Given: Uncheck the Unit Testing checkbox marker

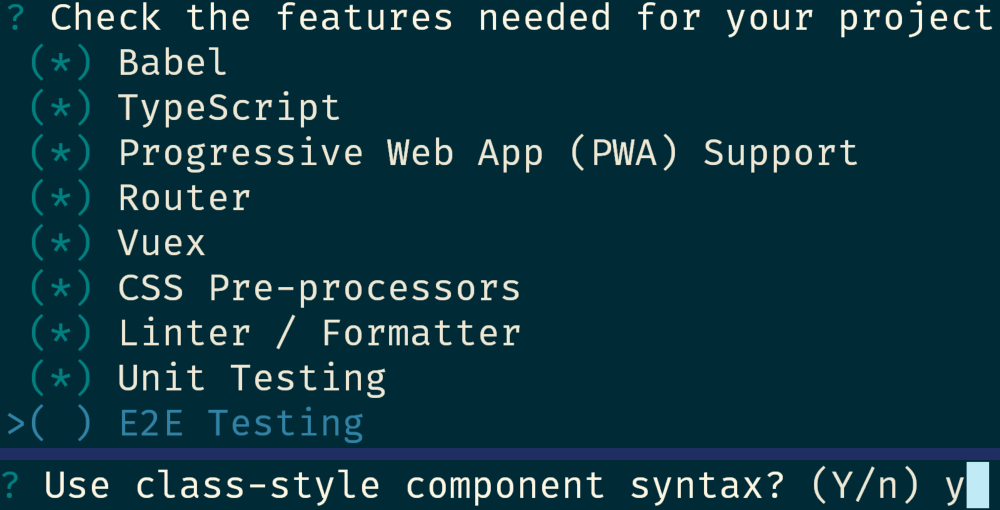Looking at the screenshot, I should pos(61,378).
